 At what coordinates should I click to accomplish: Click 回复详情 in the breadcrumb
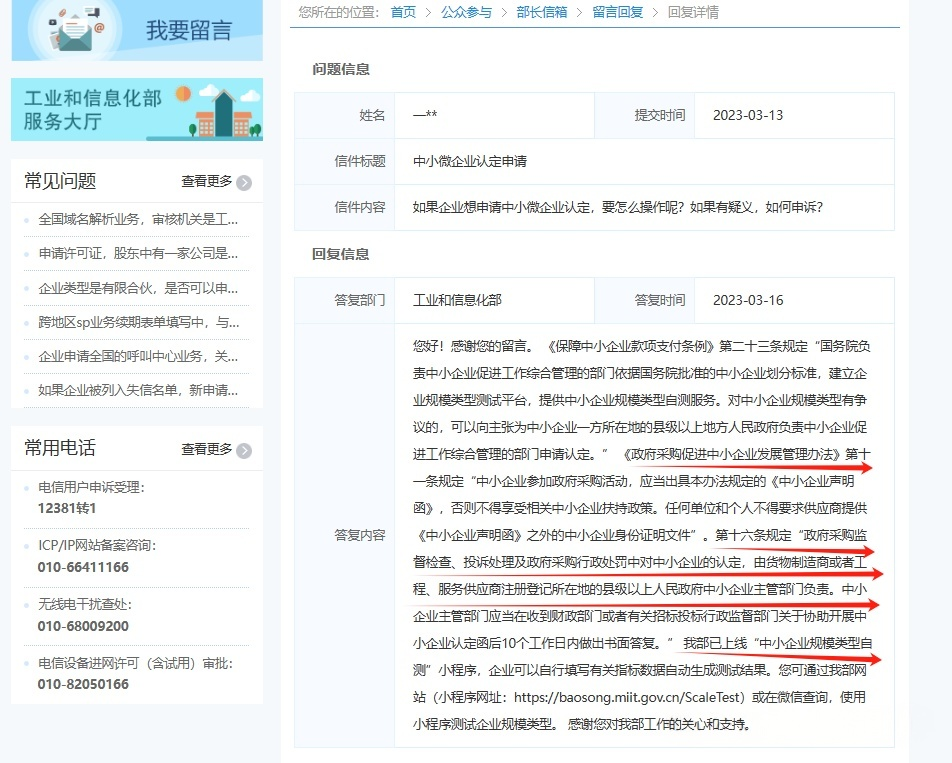pos(693,12)
